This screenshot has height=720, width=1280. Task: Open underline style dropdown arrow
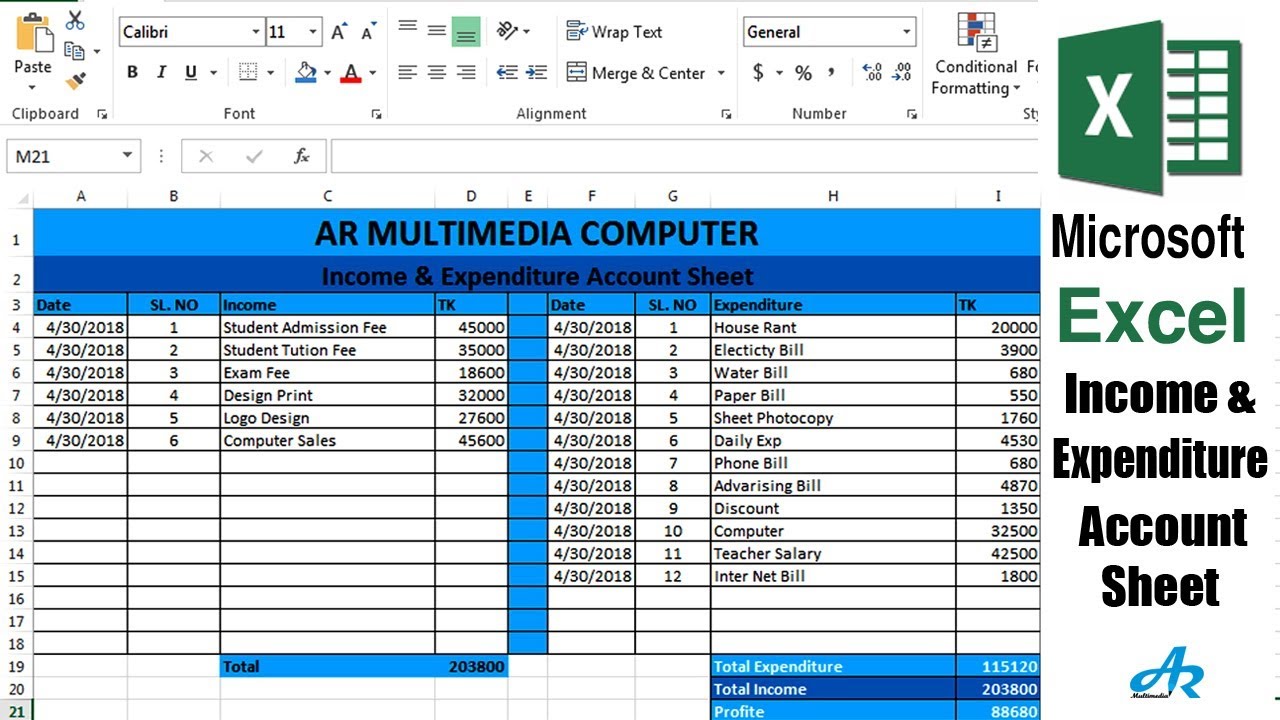pos(213,73)
